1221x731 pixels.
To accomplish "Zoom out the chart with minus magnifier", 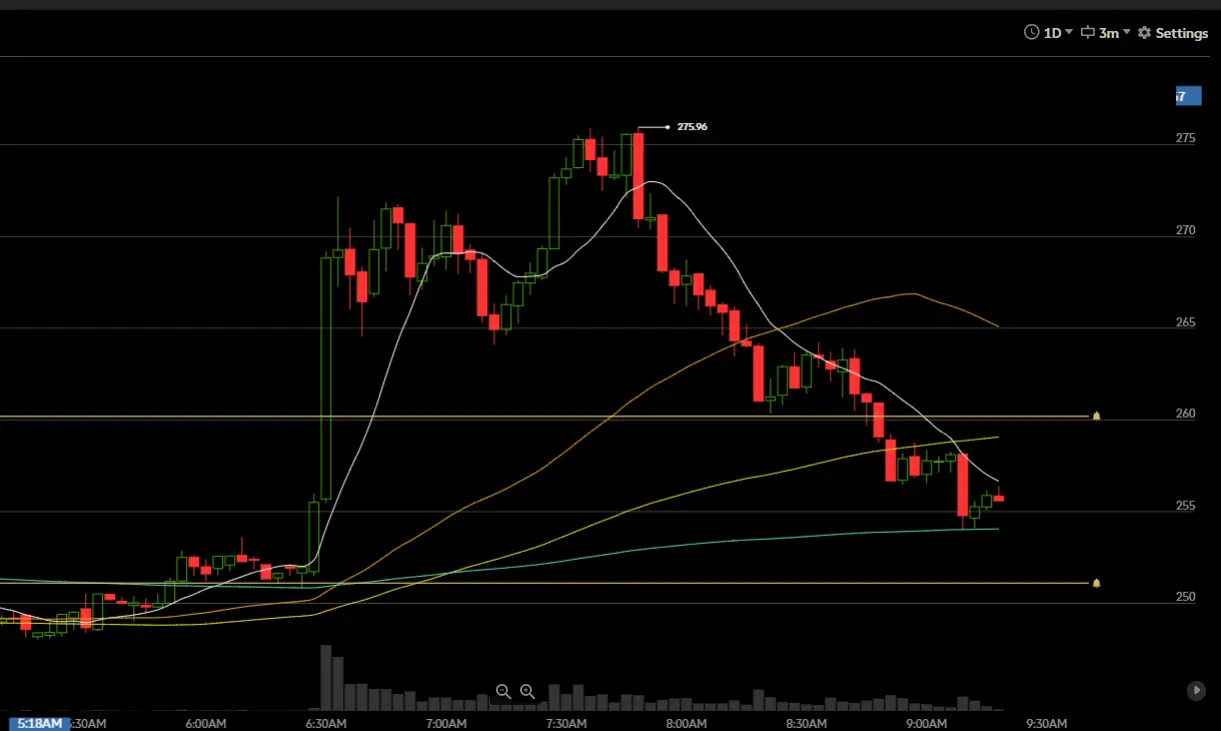I will [x=503, y=691].
